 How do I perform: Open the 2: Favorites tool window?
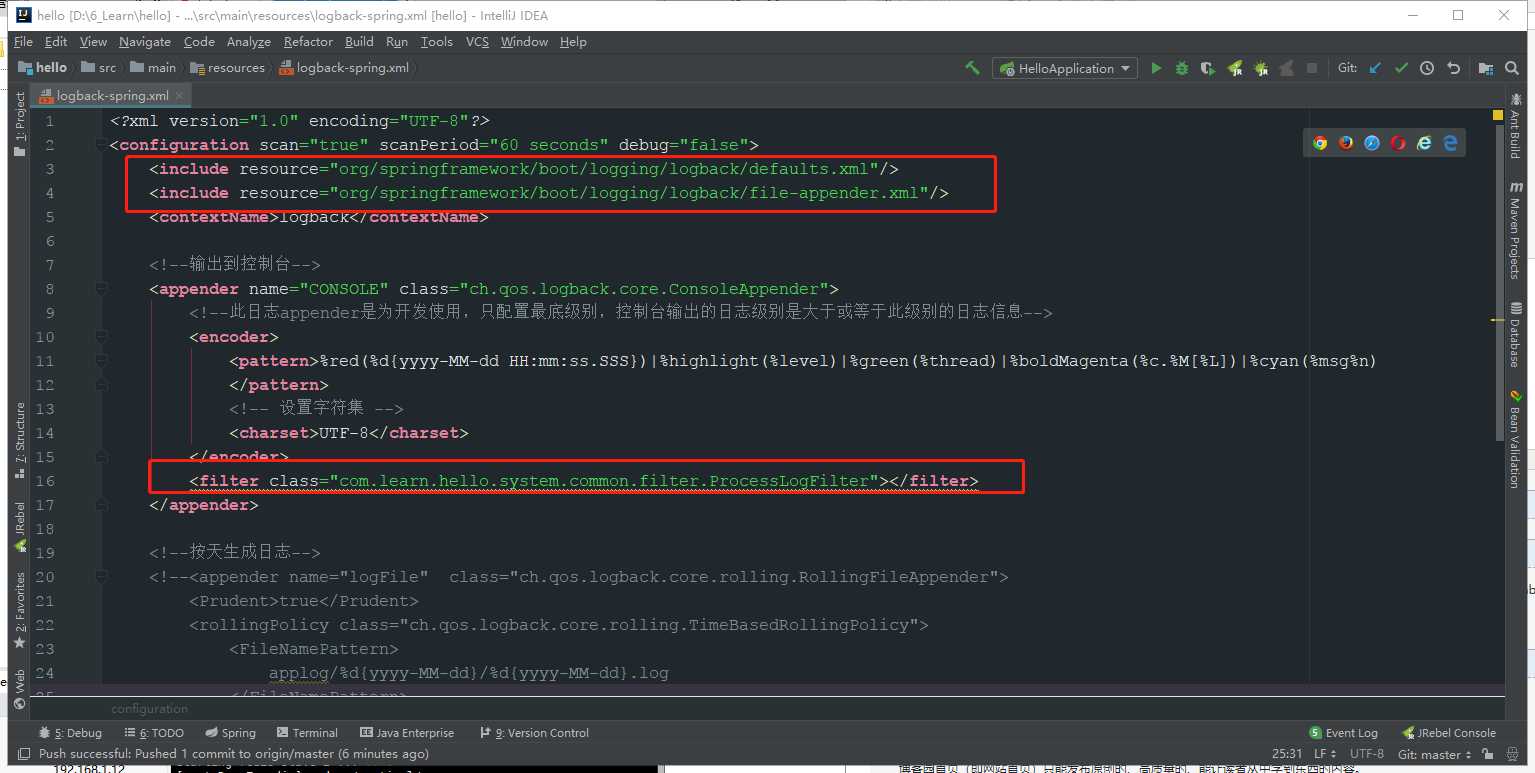[x=19, y=610]
